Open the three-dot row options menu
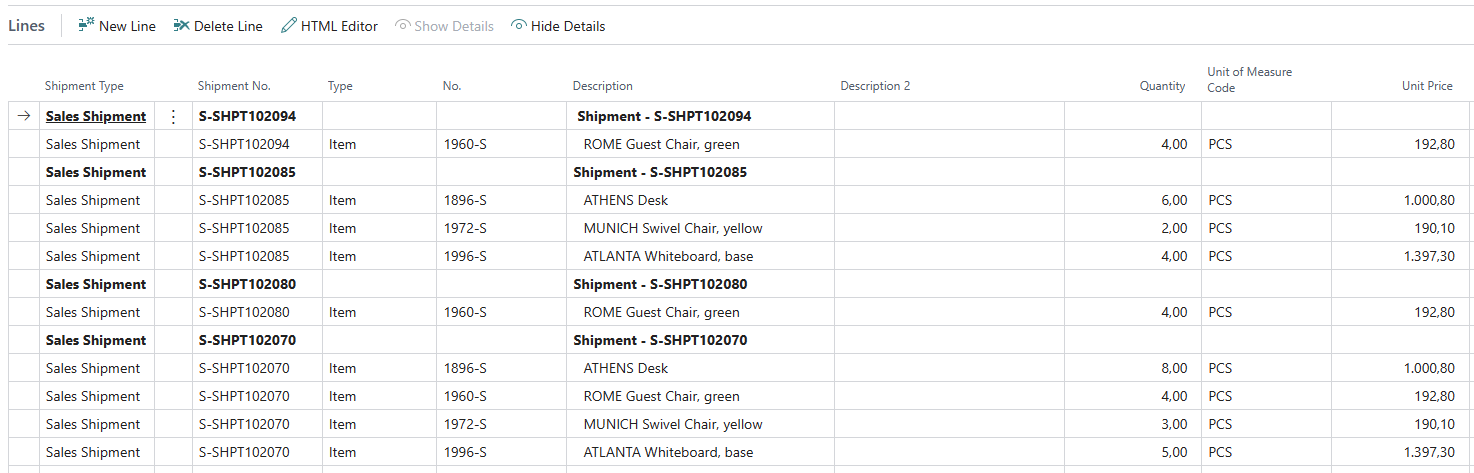1474x473 pixels. pos(173,117)
